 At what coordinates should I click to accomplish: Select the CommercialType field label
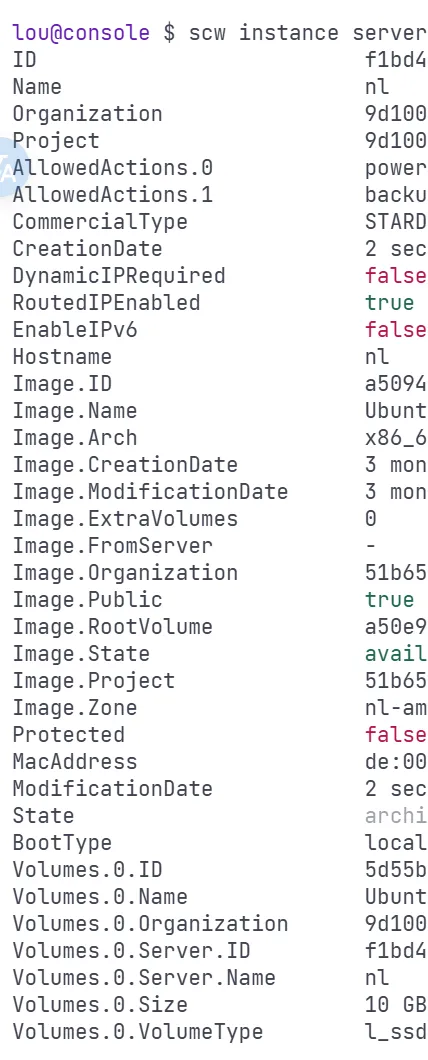pos(100,222)
